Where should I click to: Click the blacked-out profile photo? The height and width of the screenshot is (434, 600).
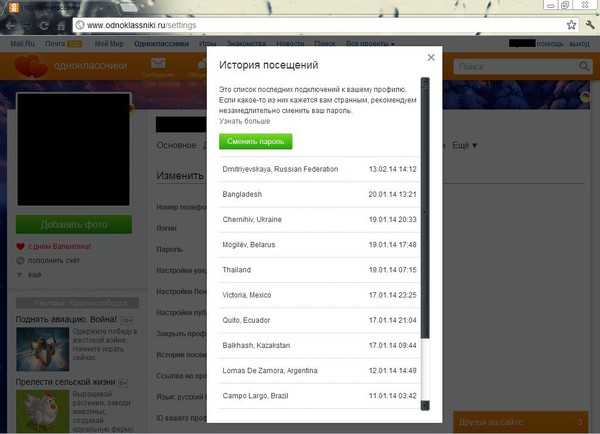(73, 149)
